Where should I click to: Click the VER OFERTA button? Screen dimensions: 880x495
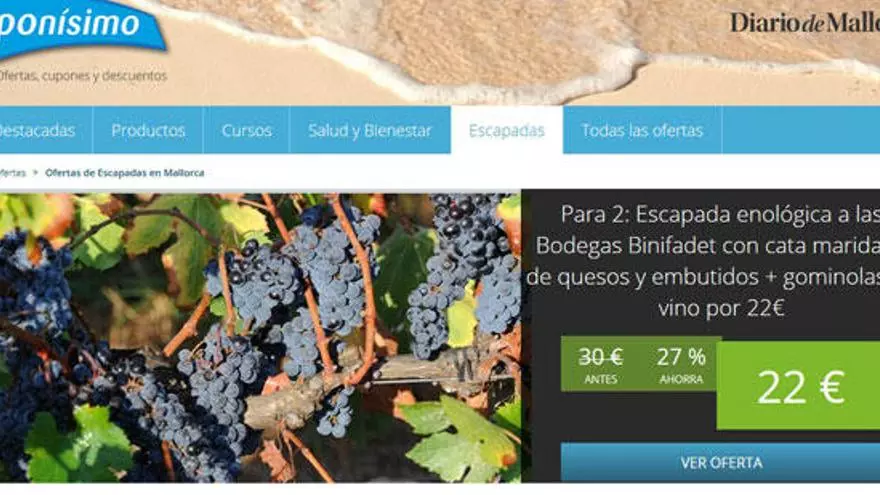pos(721,462)
